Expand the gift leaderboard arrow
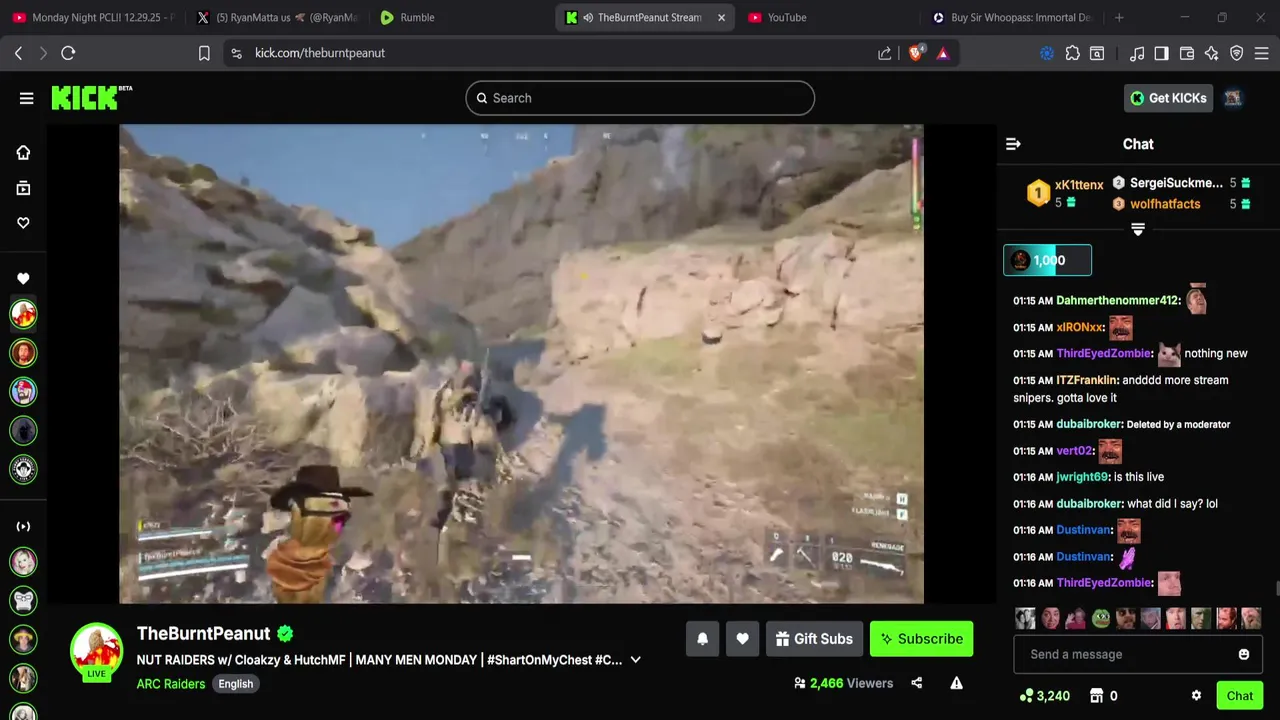The image size is (1280, 720). pyautogui.click(x=1138, y=229)
